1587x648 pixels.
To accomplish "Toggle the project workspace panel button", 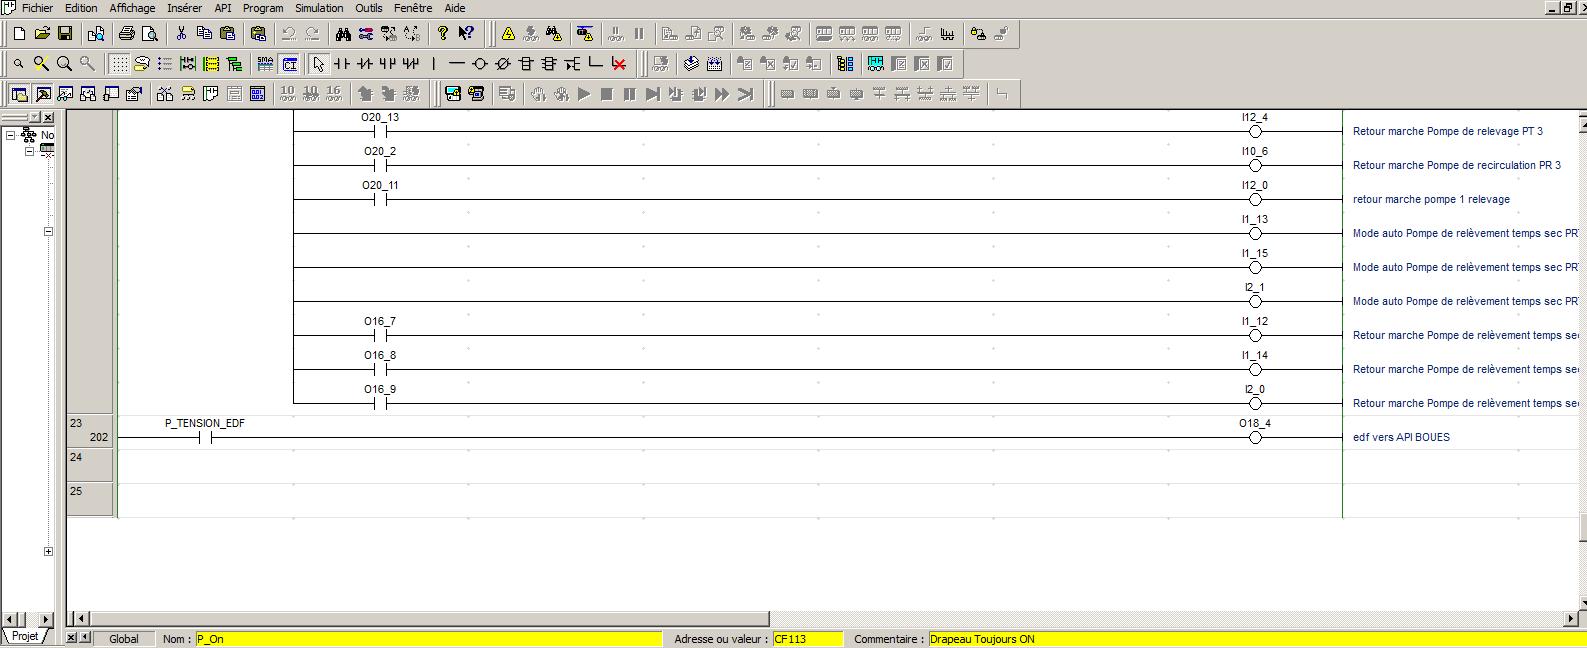I will pyautogui.click(x=19, y=94).
